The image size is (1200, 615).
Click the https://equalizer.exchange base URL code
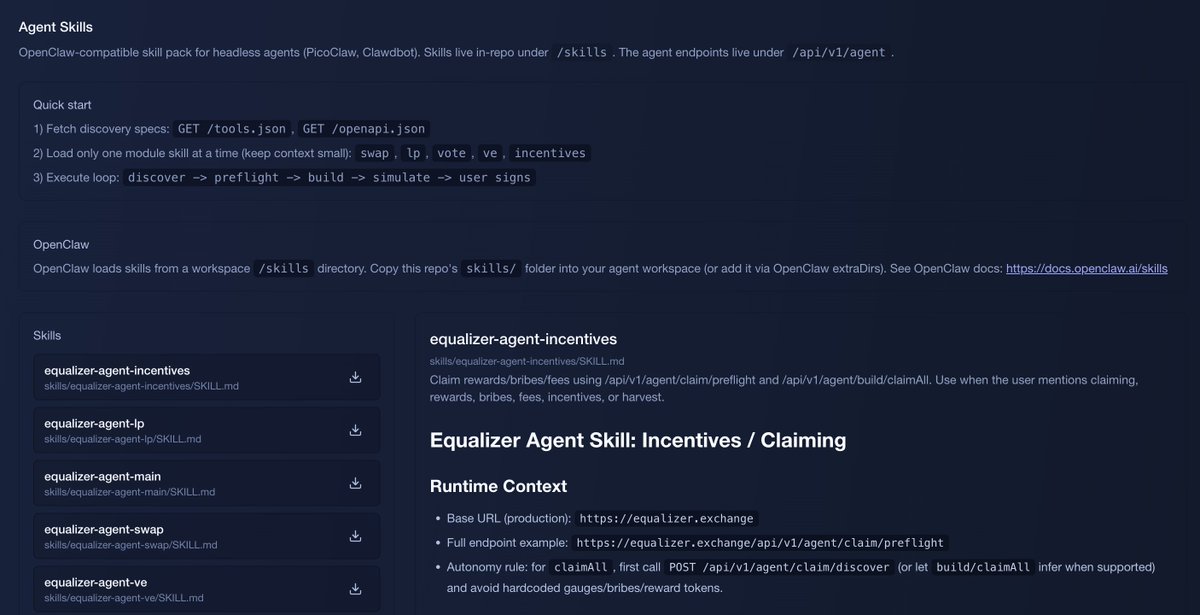click(x=667, y=518)
